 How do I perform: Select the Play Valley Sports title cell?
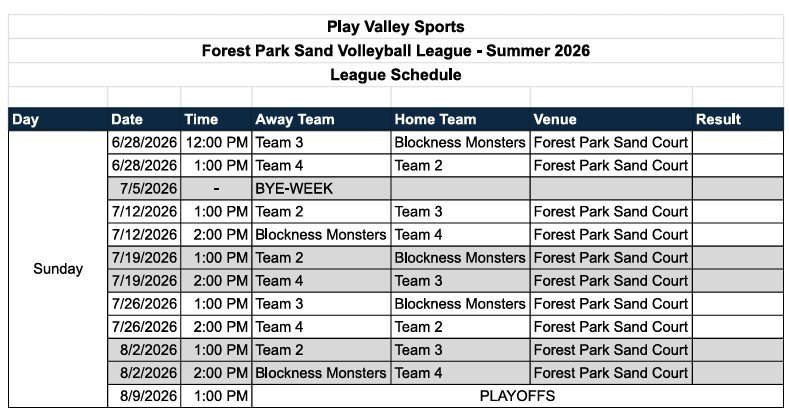pos(396,27)
